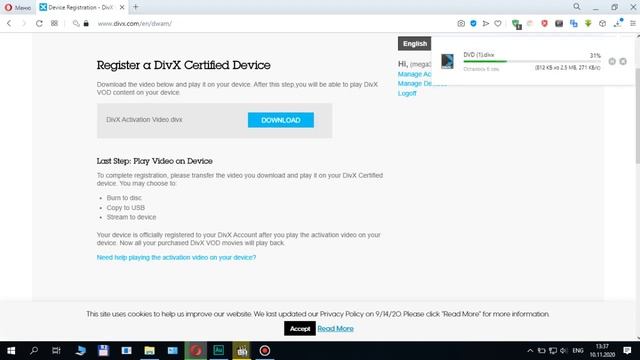Image resolution: width=640 pixels, height=360 pixels.
Task: Add page to bookmarks heart icon
Action: pyautogui.click(x=498, y=24)
